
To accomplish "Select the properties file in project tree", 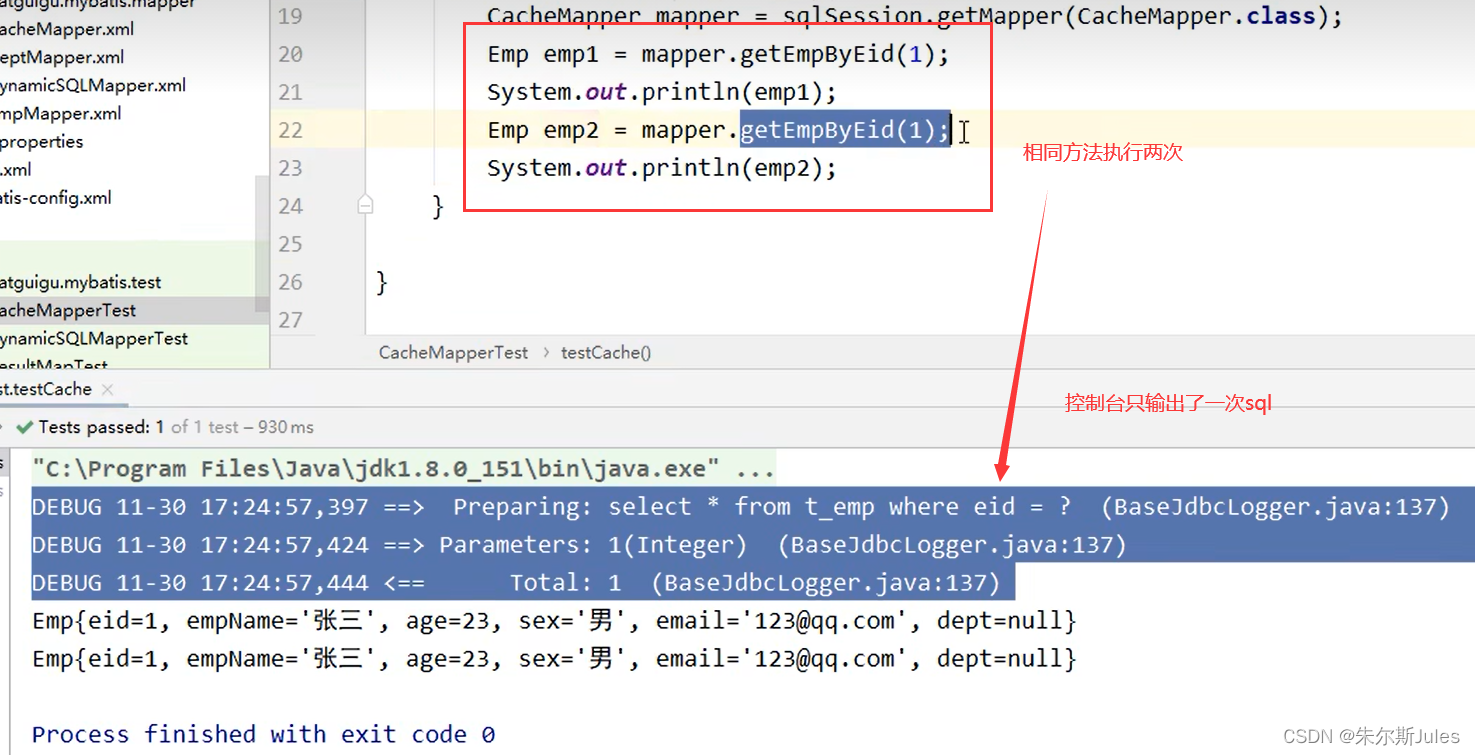I will 42,141.
